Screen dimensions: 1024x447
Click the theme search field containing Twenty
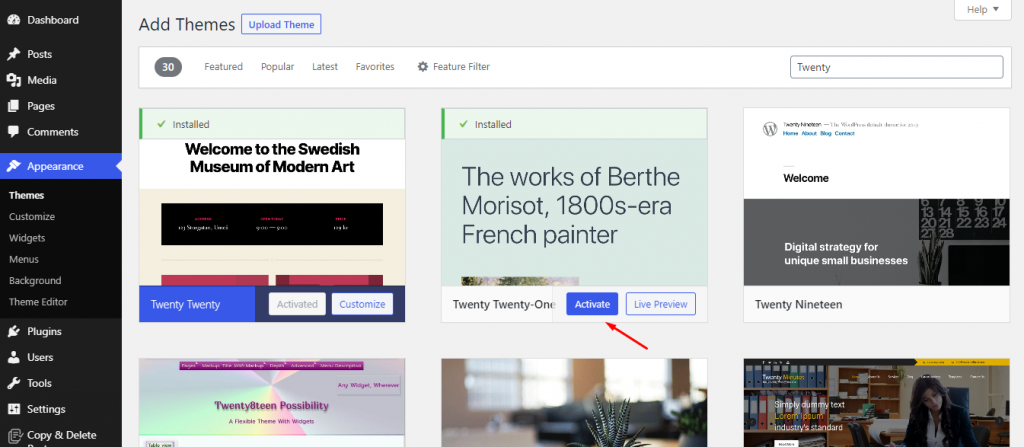(896, 67)
